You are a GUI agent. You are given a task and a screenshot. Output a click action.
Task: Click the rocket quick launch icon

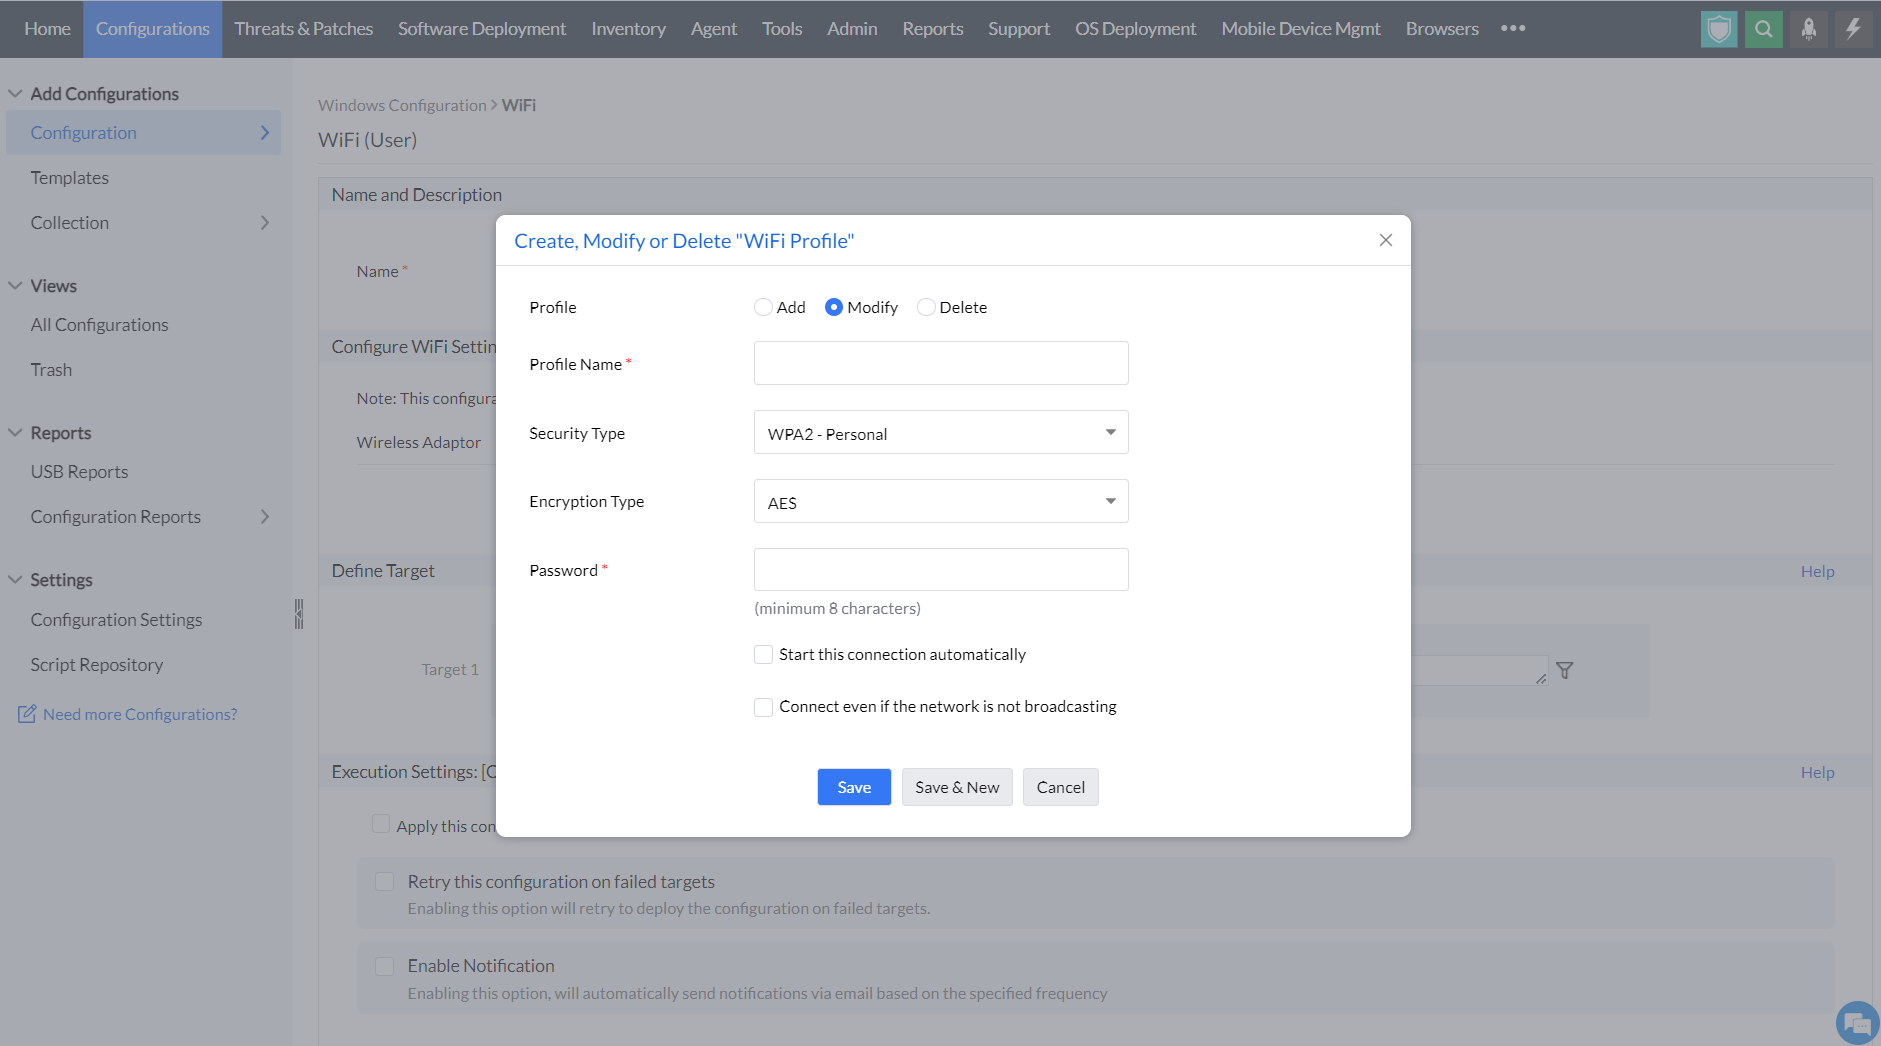tap(1809, 29)
